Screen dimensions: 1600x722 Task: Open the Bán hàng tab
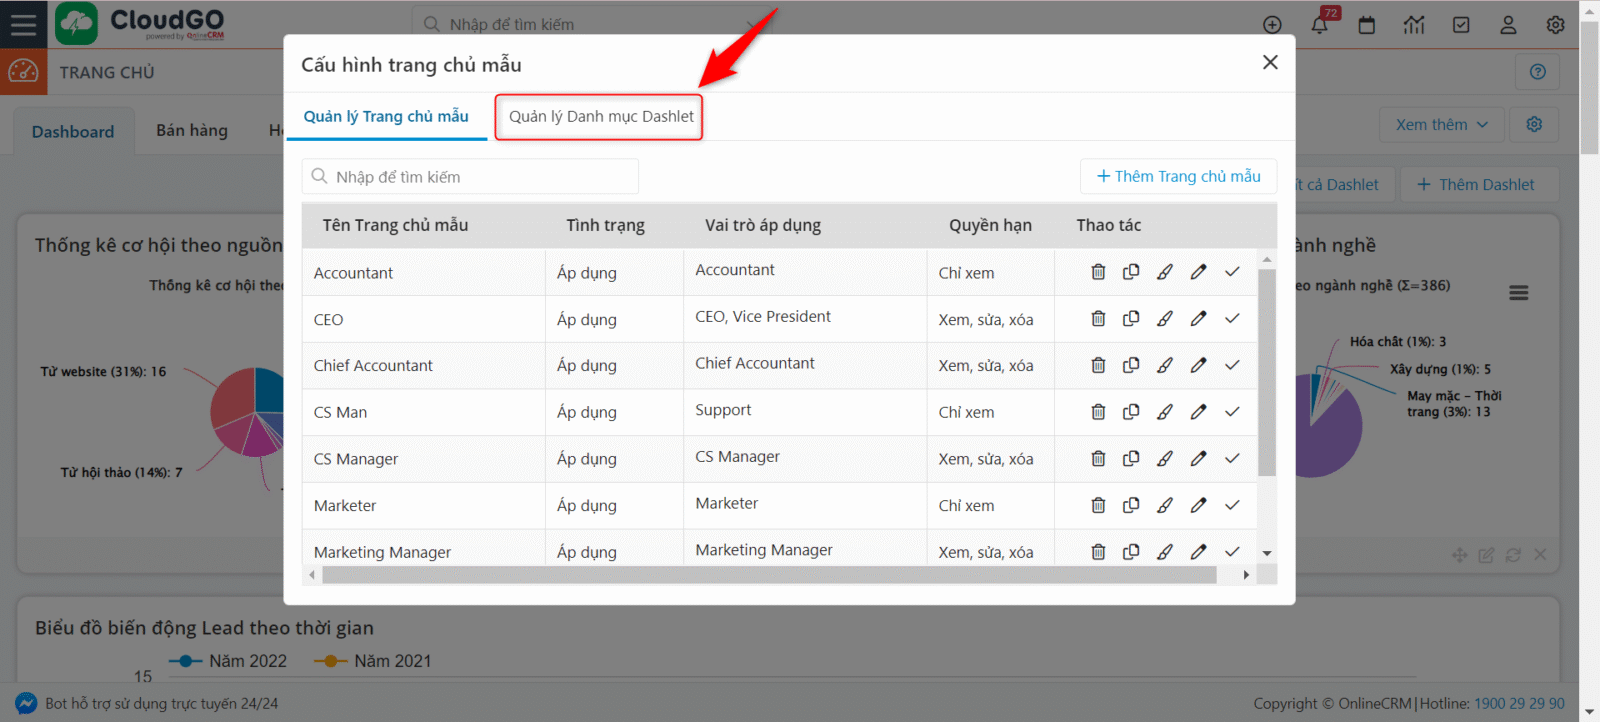(192, 131)
